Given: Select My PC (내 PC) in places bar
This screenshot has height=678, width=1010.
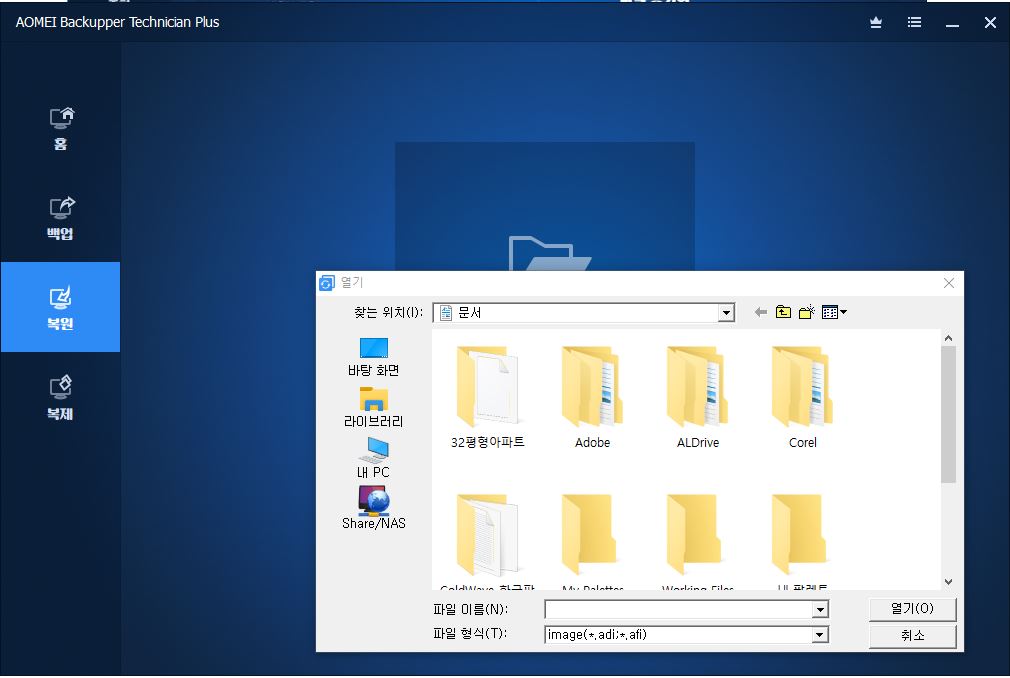Looking at the screenshot, I should point(374,458).
